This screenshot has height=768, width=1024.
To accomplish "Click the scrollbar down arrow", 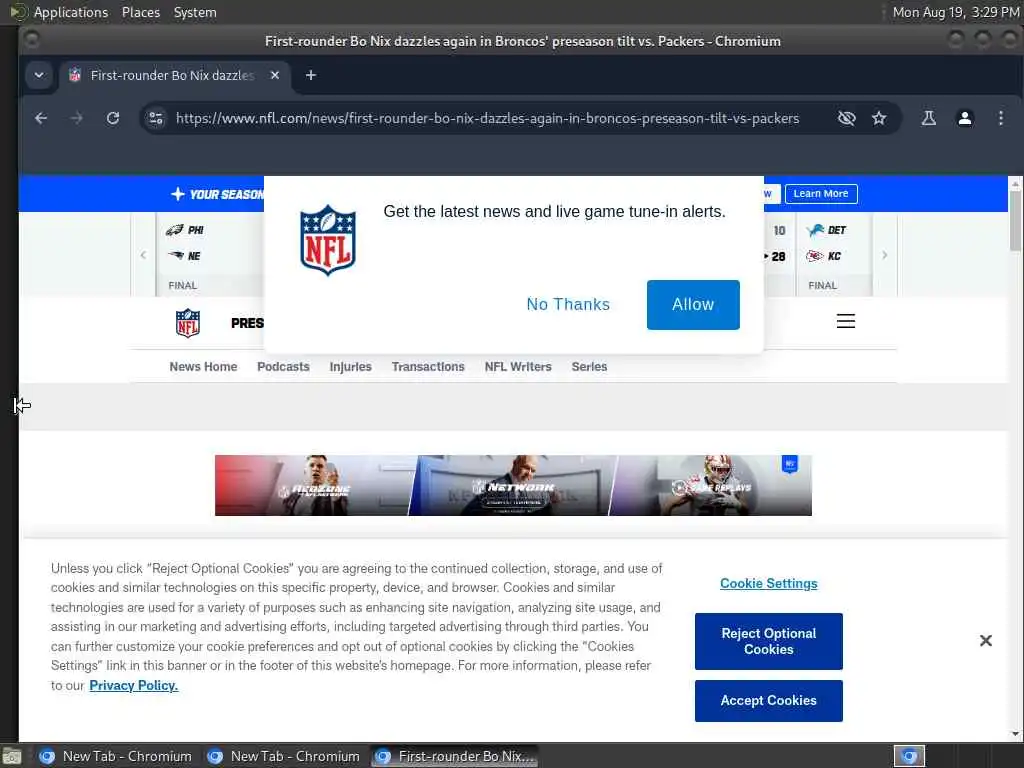I will click(1015, 734).
